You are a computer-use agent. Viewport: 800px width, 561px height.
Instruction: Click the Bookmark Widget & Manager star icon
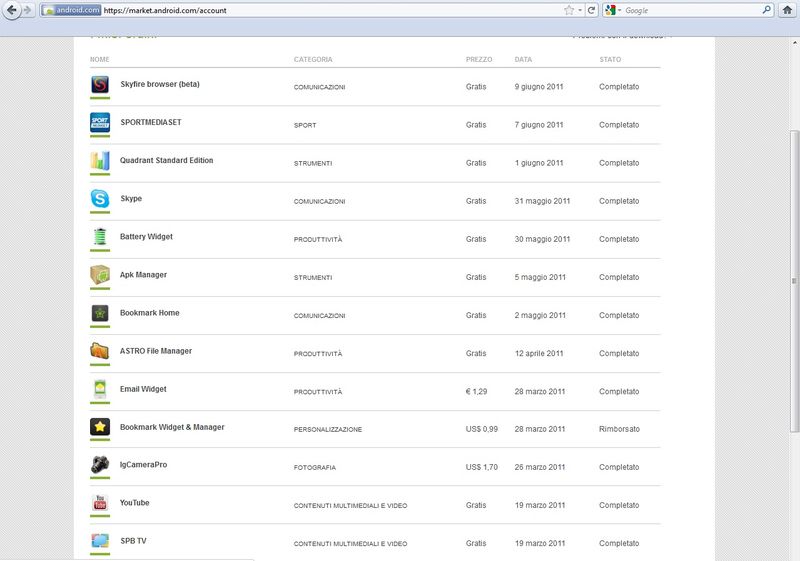[100, 427]
